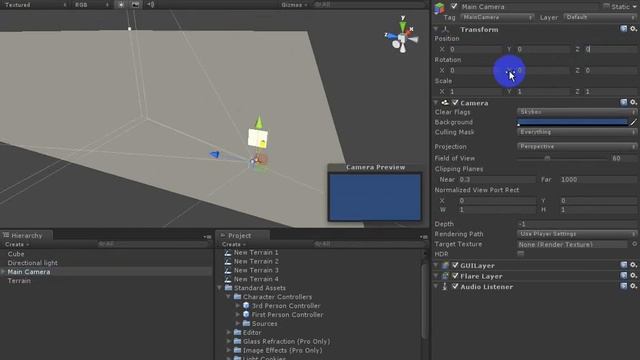Open the Camera component gear menu
640x360 pixels.
tap(633, 102)
